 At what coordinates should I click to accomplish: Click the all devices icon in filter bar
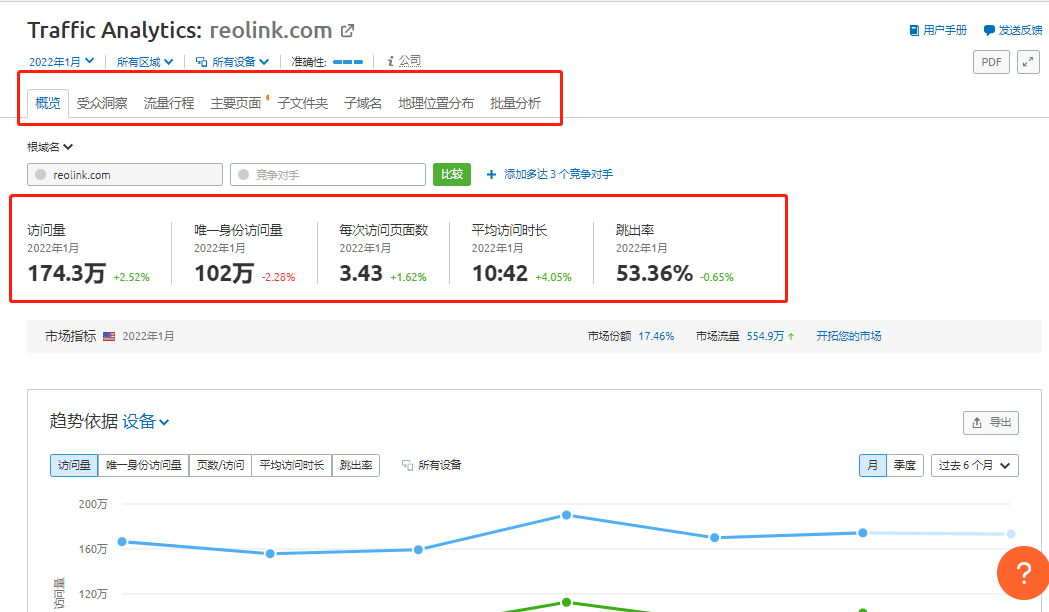click(x=201, y=62)
